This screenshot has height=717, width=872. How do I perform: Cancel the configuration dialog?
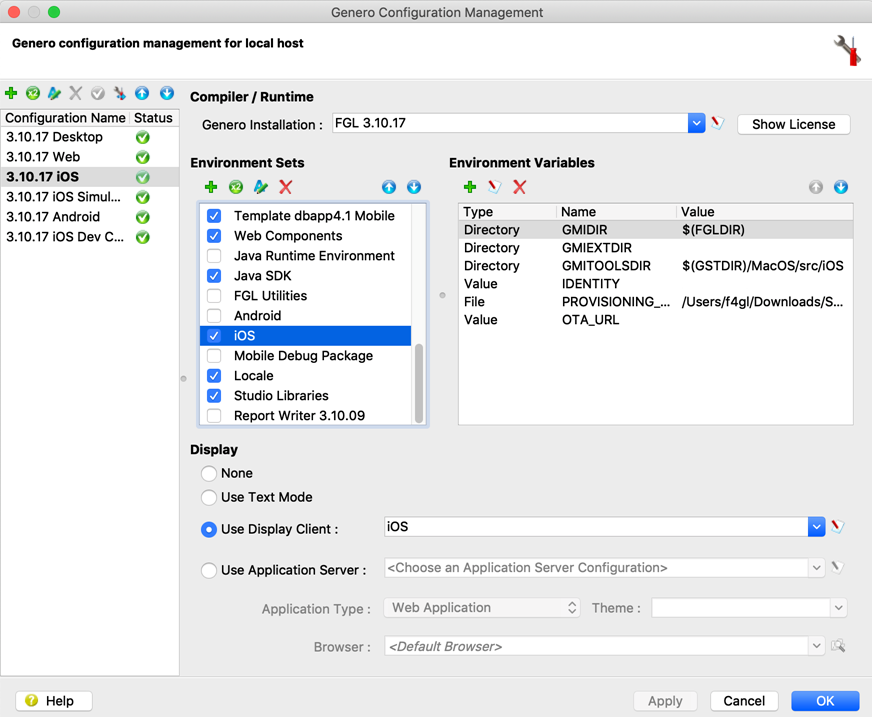tap(744, 700)
